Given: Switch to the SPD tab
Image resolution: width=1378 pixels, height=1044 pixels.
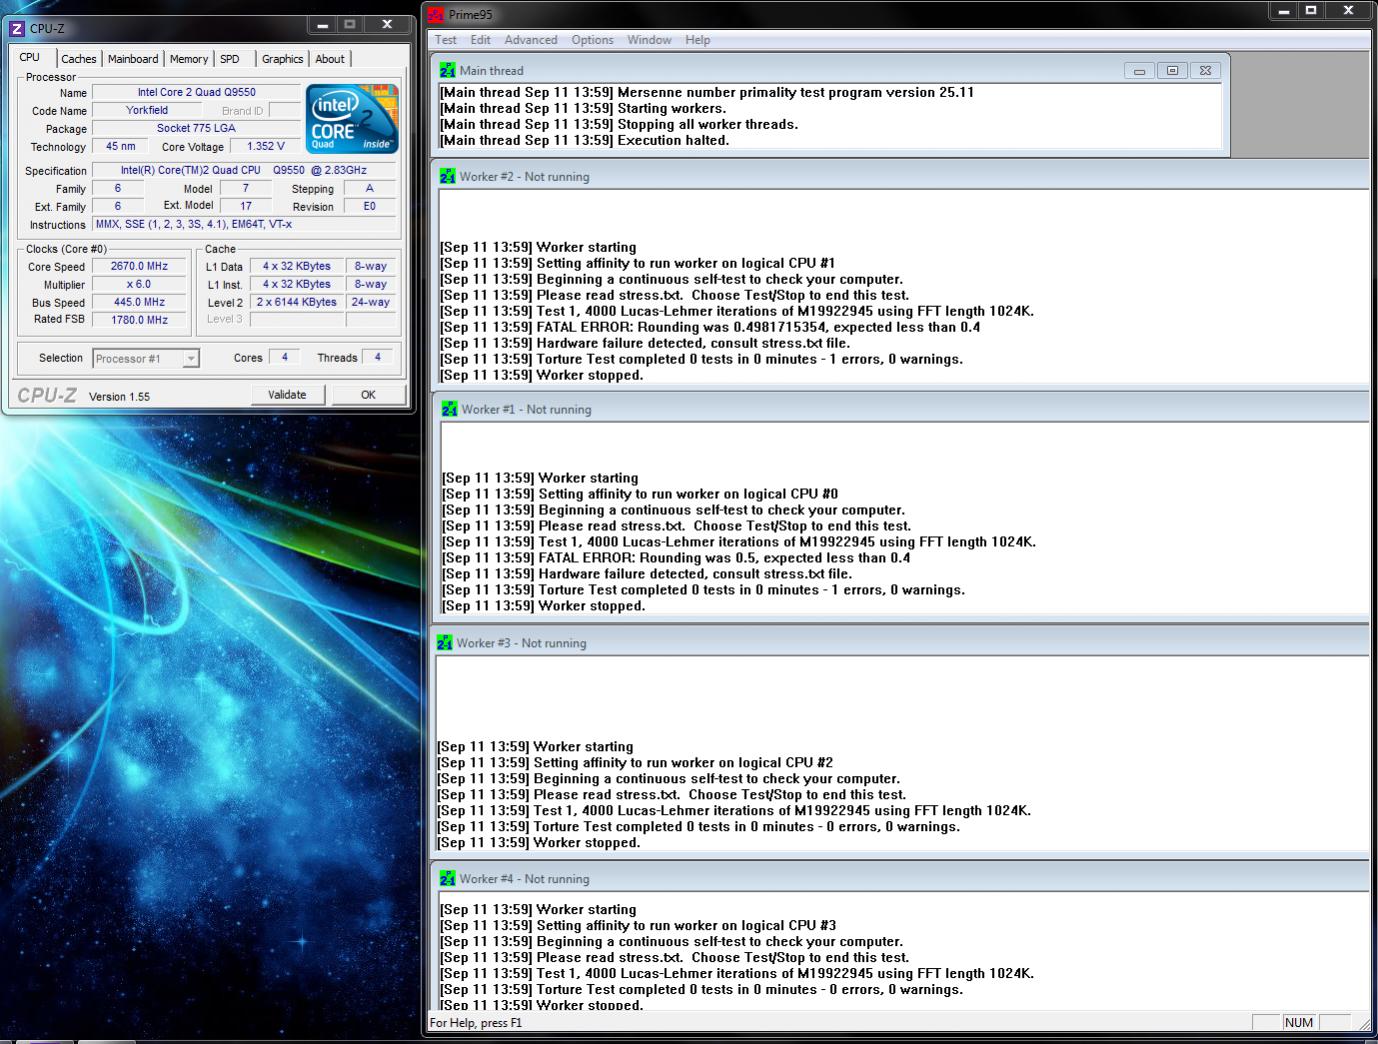Looking at the screenshot, I should tap(230, 59).
